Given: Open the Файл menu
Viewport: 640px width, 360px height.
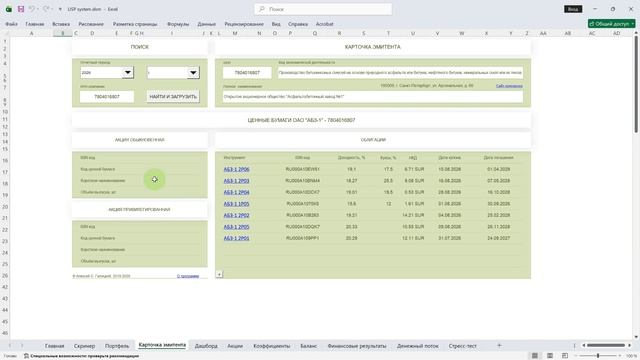Looking at the screenshot, I should click(11, 24).
